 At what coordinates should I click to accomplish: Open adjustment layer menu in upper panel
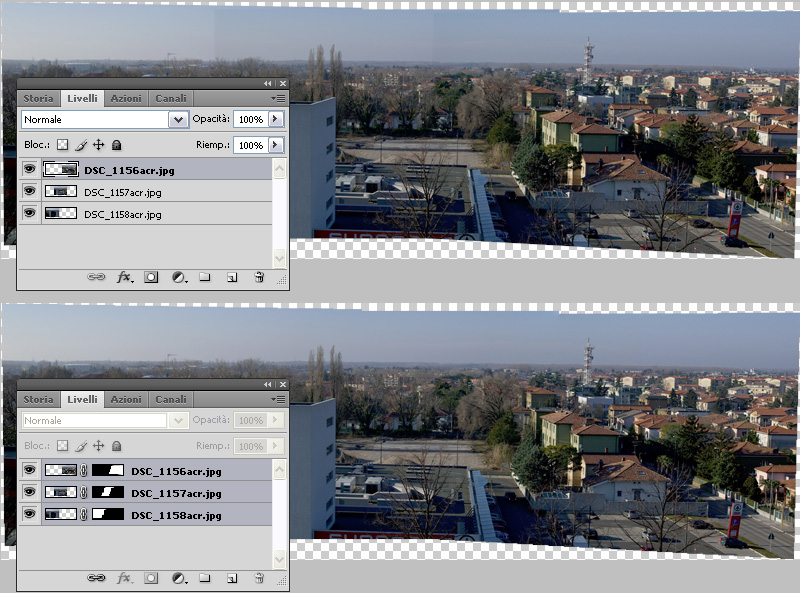pos(178,277)
